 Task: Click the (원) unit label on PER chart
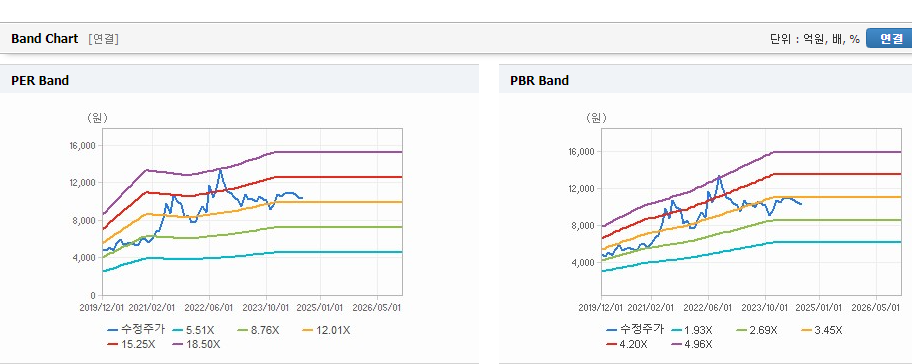pos(97,118)
